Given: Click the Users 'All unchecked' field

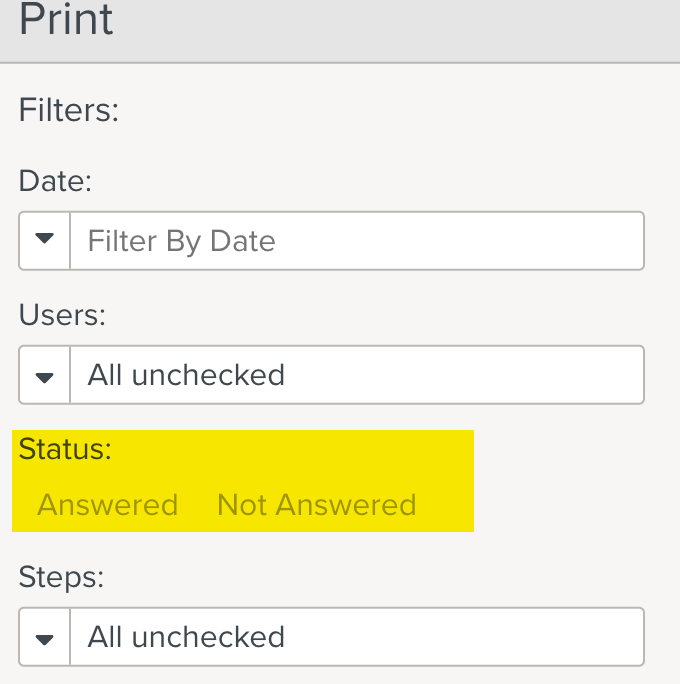Looking at the screenshot, I should point(356,375).
